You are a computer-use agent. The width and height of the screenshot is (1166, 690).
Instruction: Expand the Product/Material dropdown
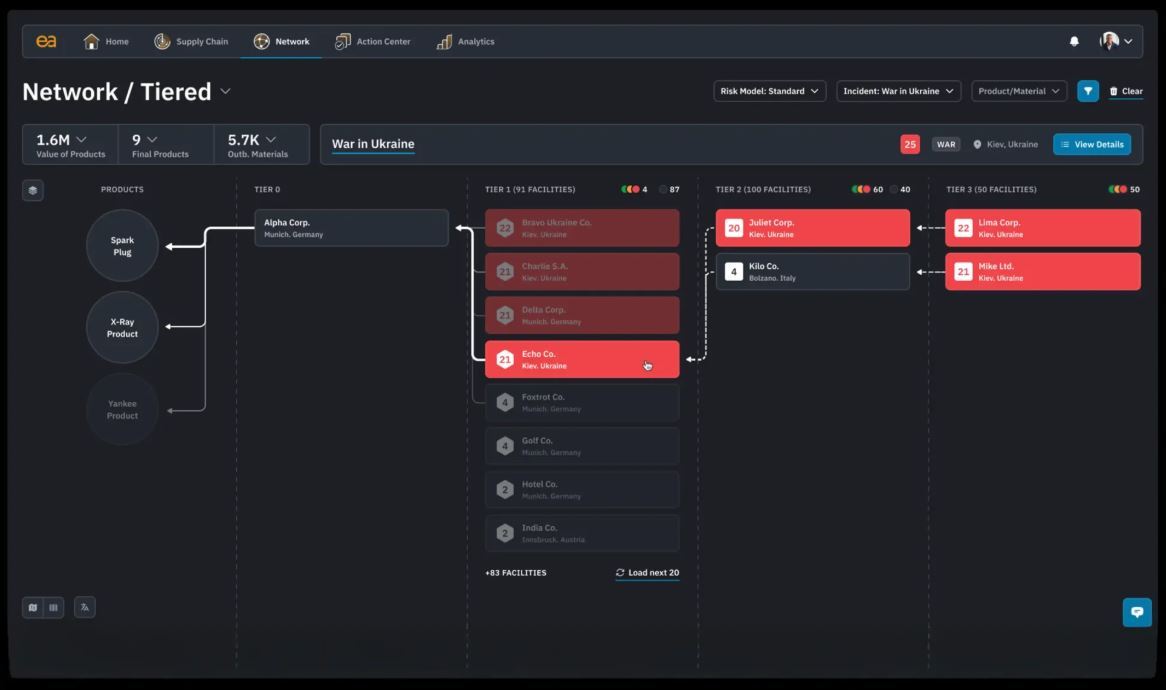(x=1018, y=91)
